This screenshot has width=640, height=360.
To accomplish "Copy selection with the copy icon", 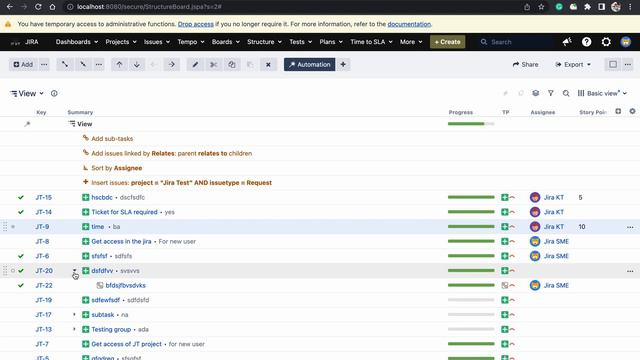I will tap(232, 64).
